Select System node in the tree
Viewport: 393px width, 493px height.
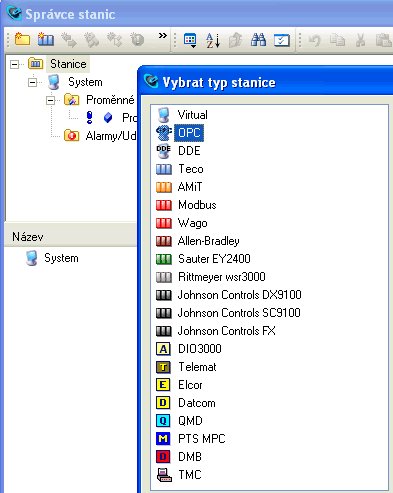(85, 82)
